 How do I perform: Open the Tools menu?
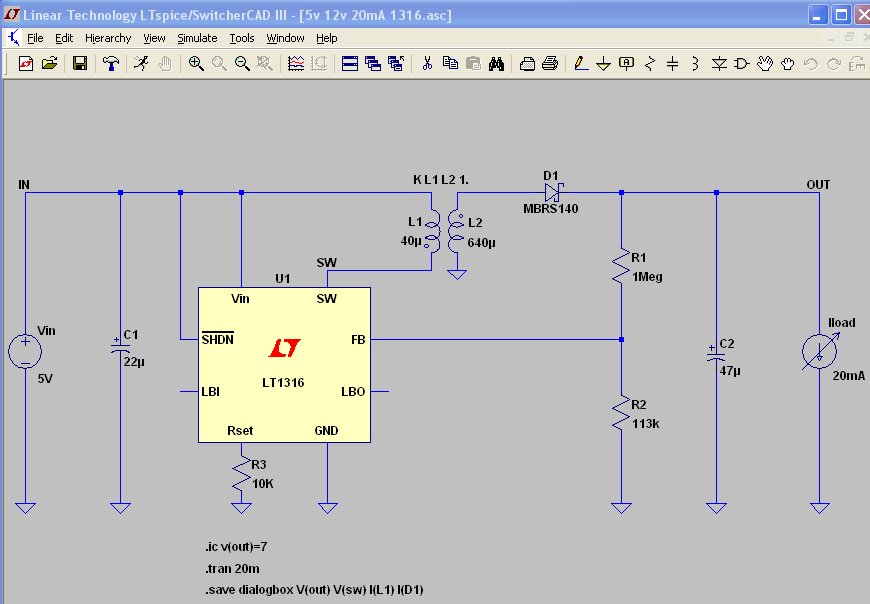[242, 38]
